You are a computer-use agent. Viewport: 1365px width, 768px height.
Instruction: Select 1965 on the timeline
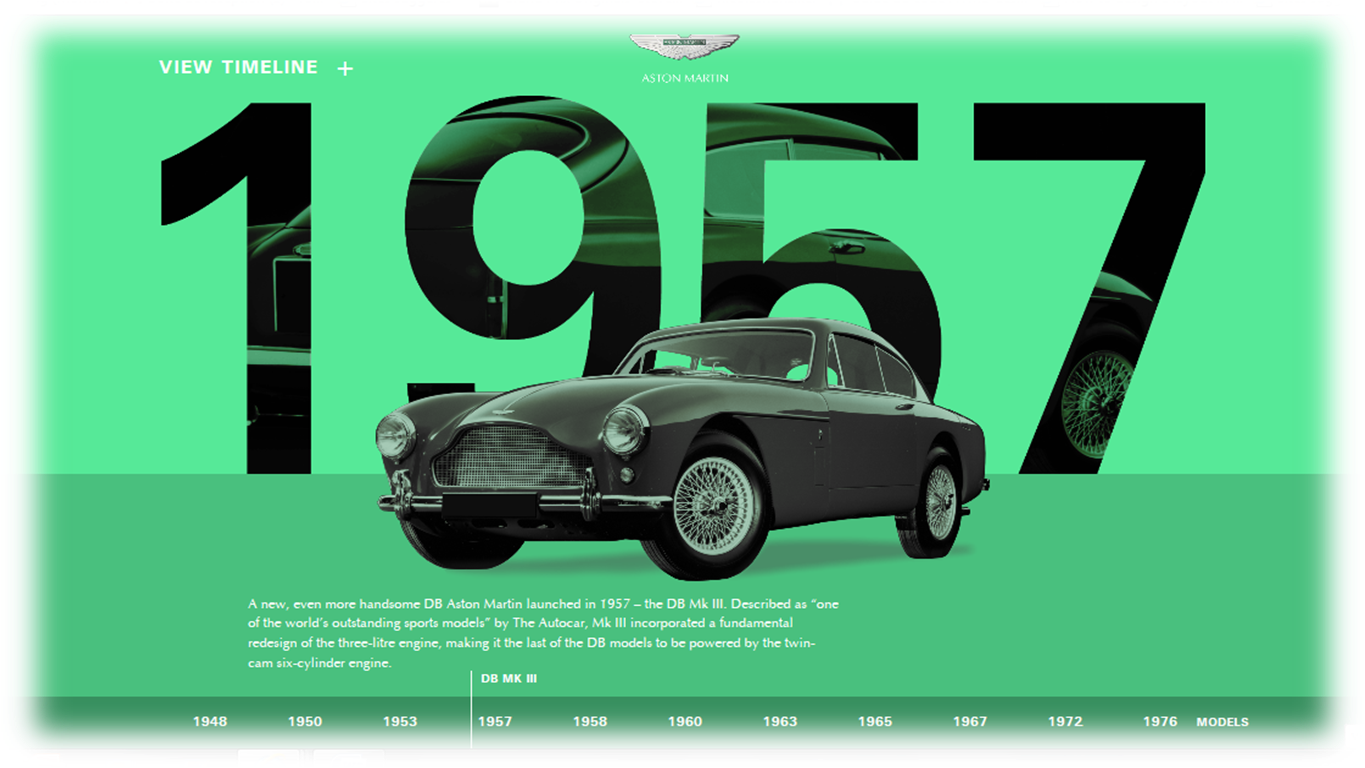pyautogui.click(x=875, y=721)
